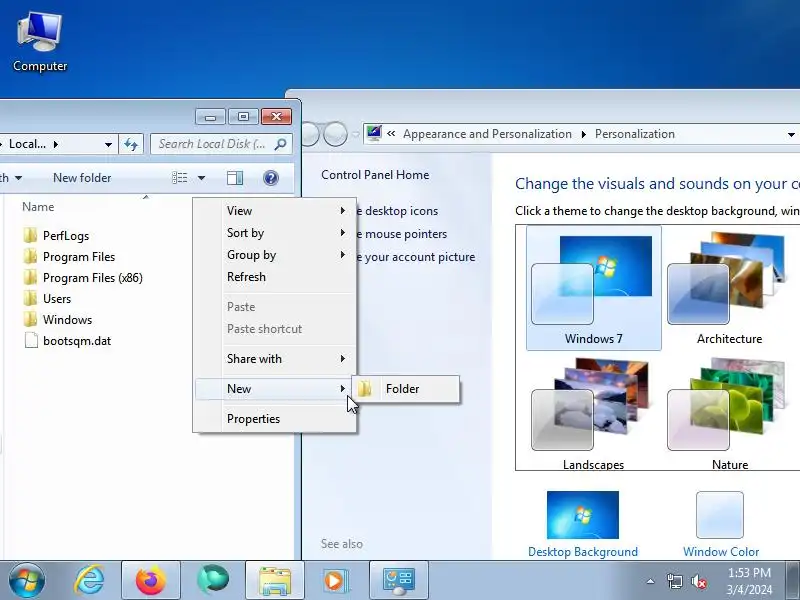This screenshot has height=600, width=800.
Task: Open the Windows Start menu
Action: click(27, 580)
